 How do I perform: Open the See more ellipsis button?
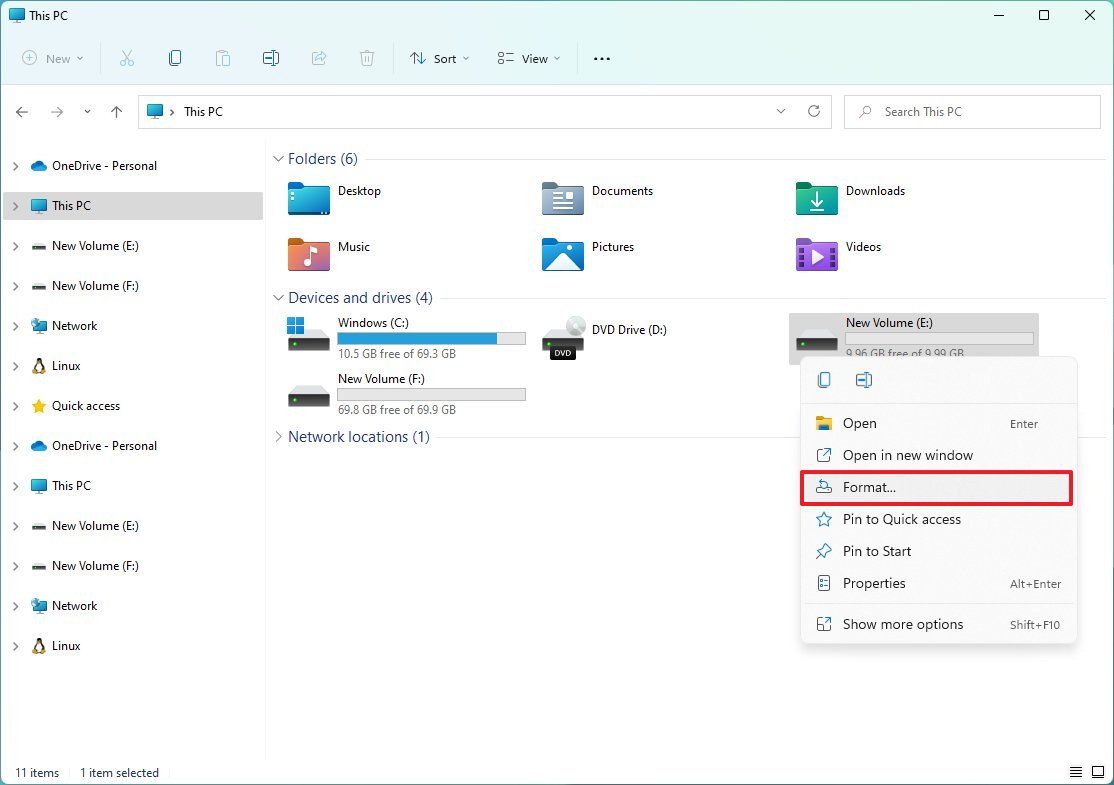coord(601,58)
